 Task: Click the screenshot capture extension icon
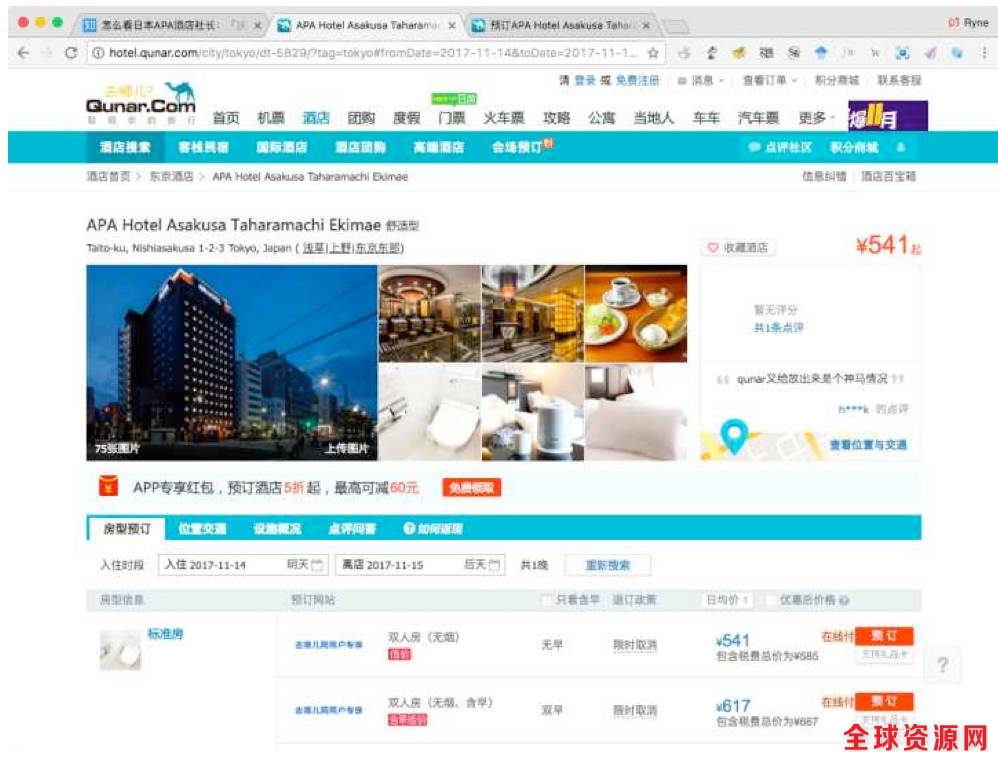click(x=903, y=53)
